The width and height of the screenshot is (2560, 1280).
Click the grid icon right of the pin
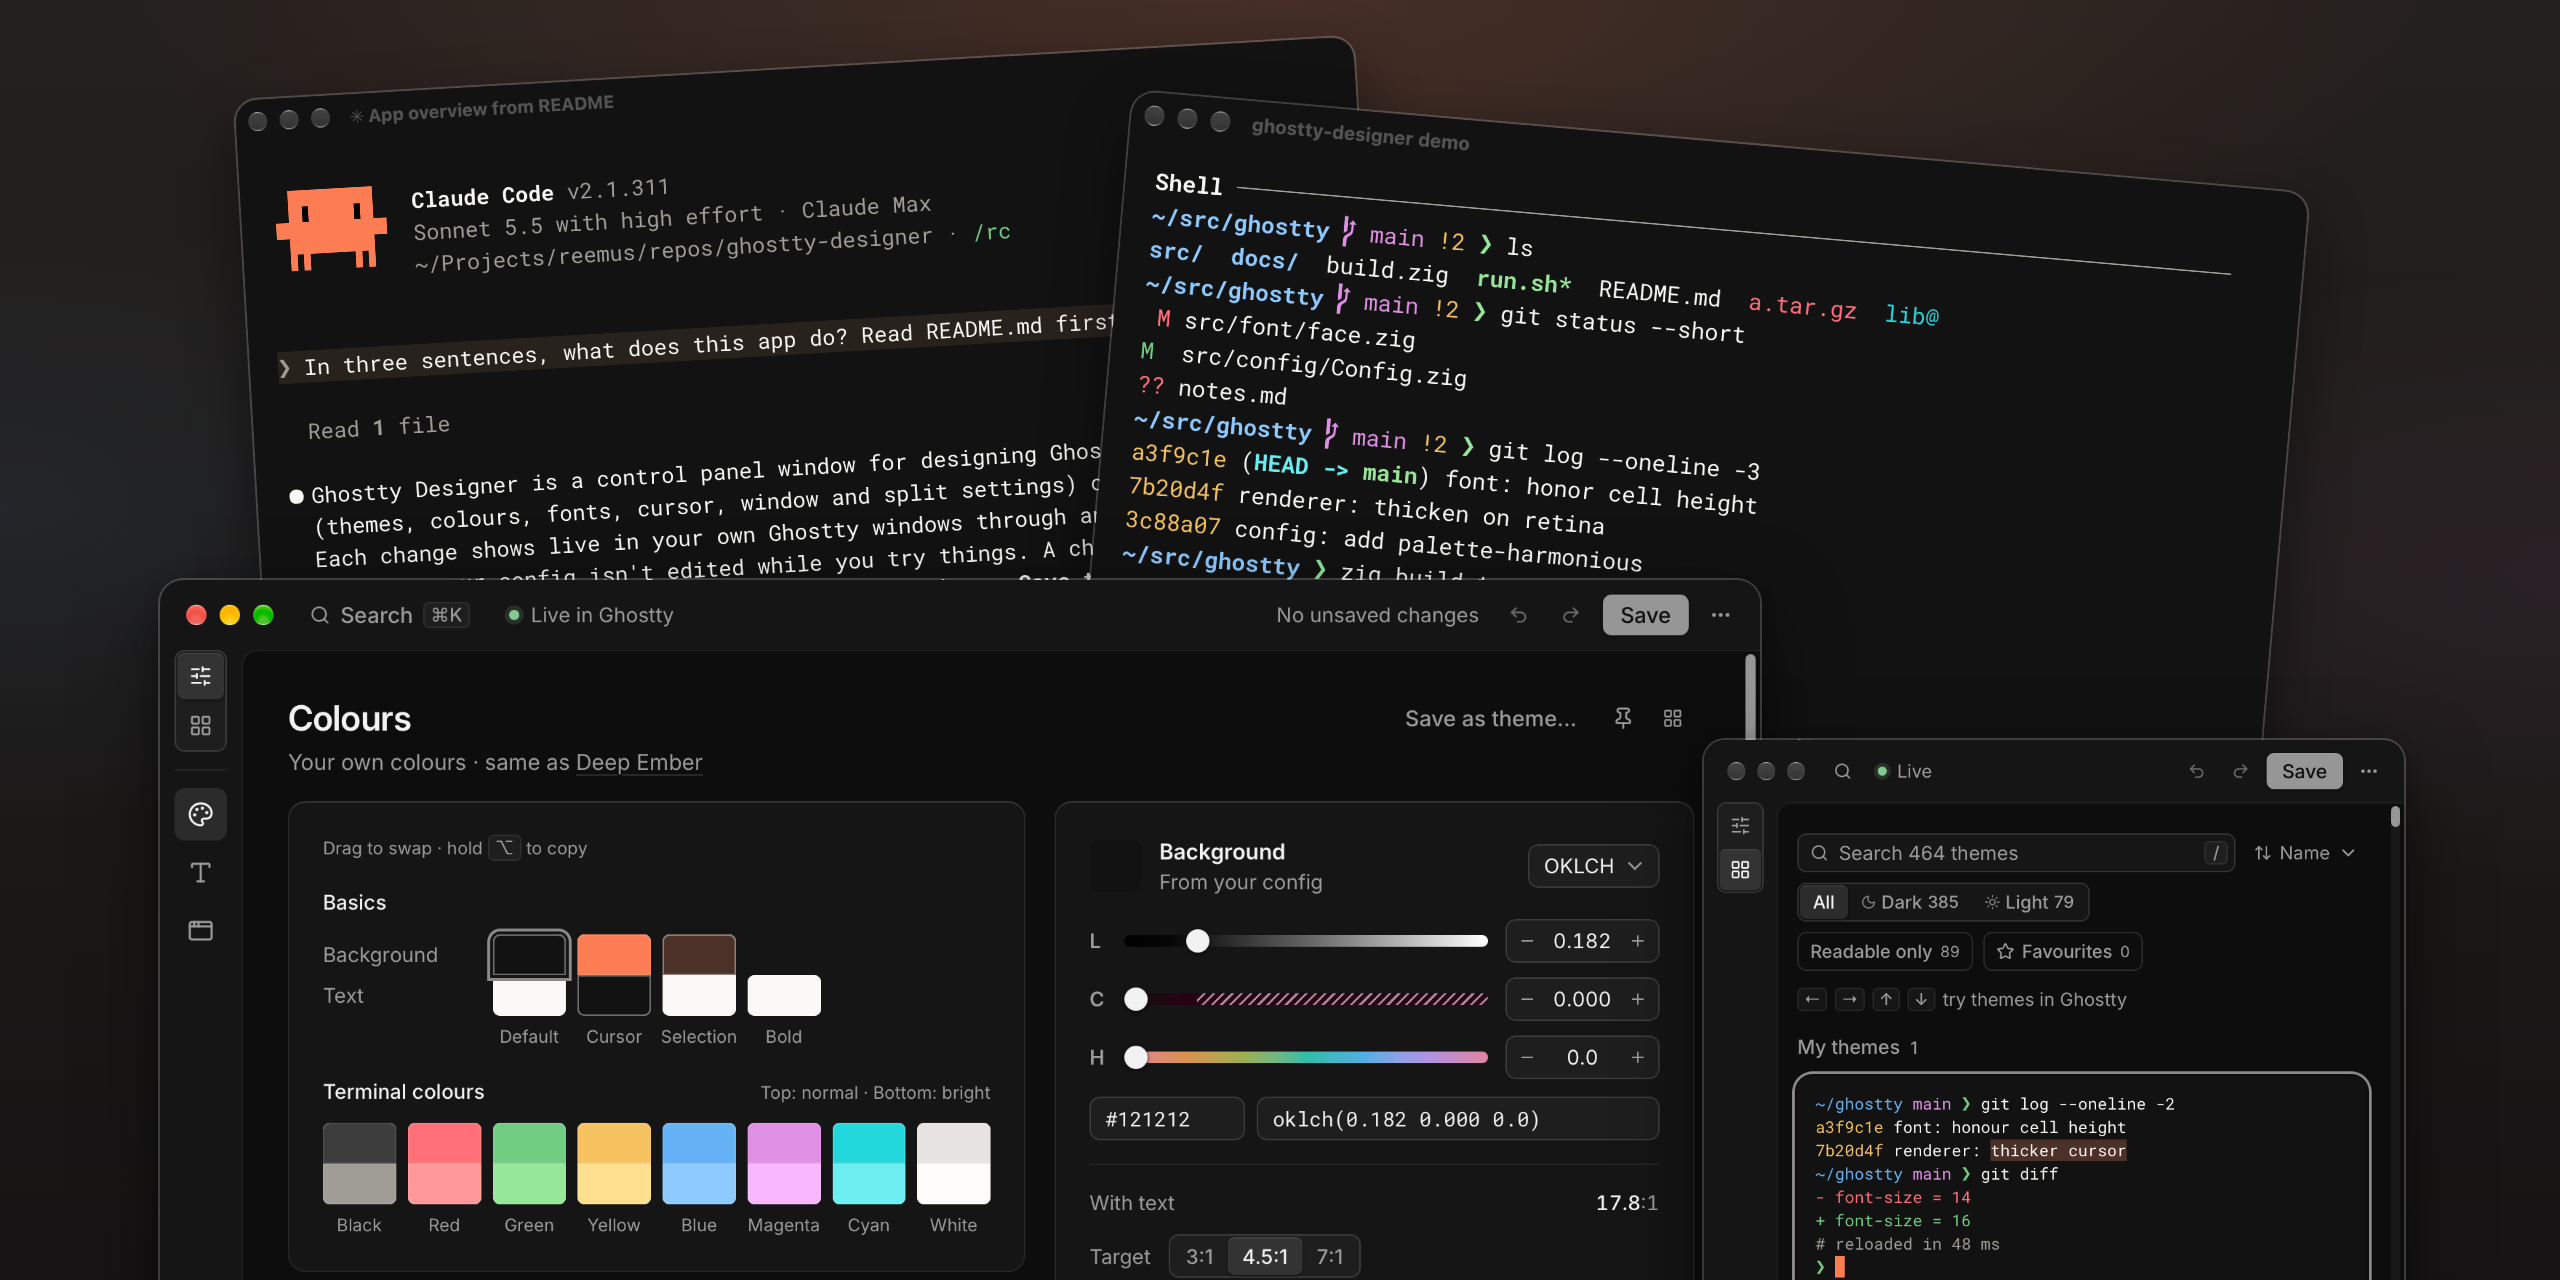1672,718
